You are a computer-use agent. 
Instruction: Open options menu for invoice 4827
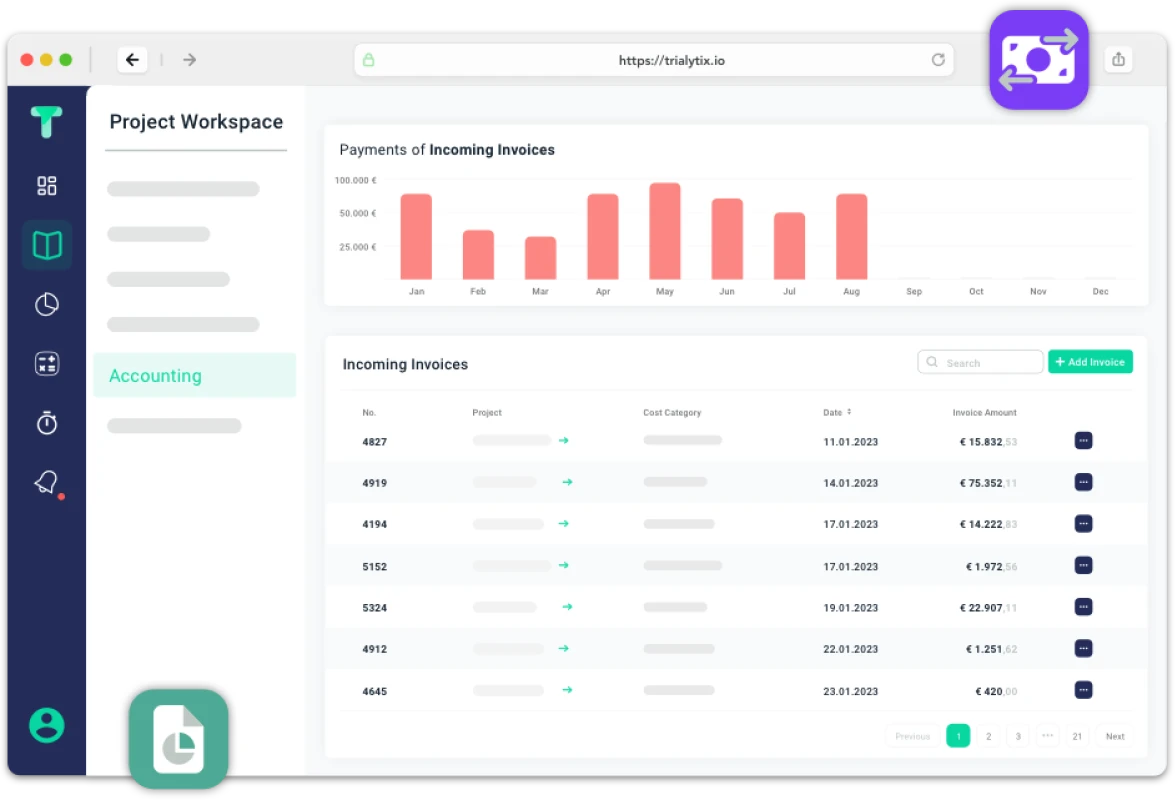tap(1083, 441)
